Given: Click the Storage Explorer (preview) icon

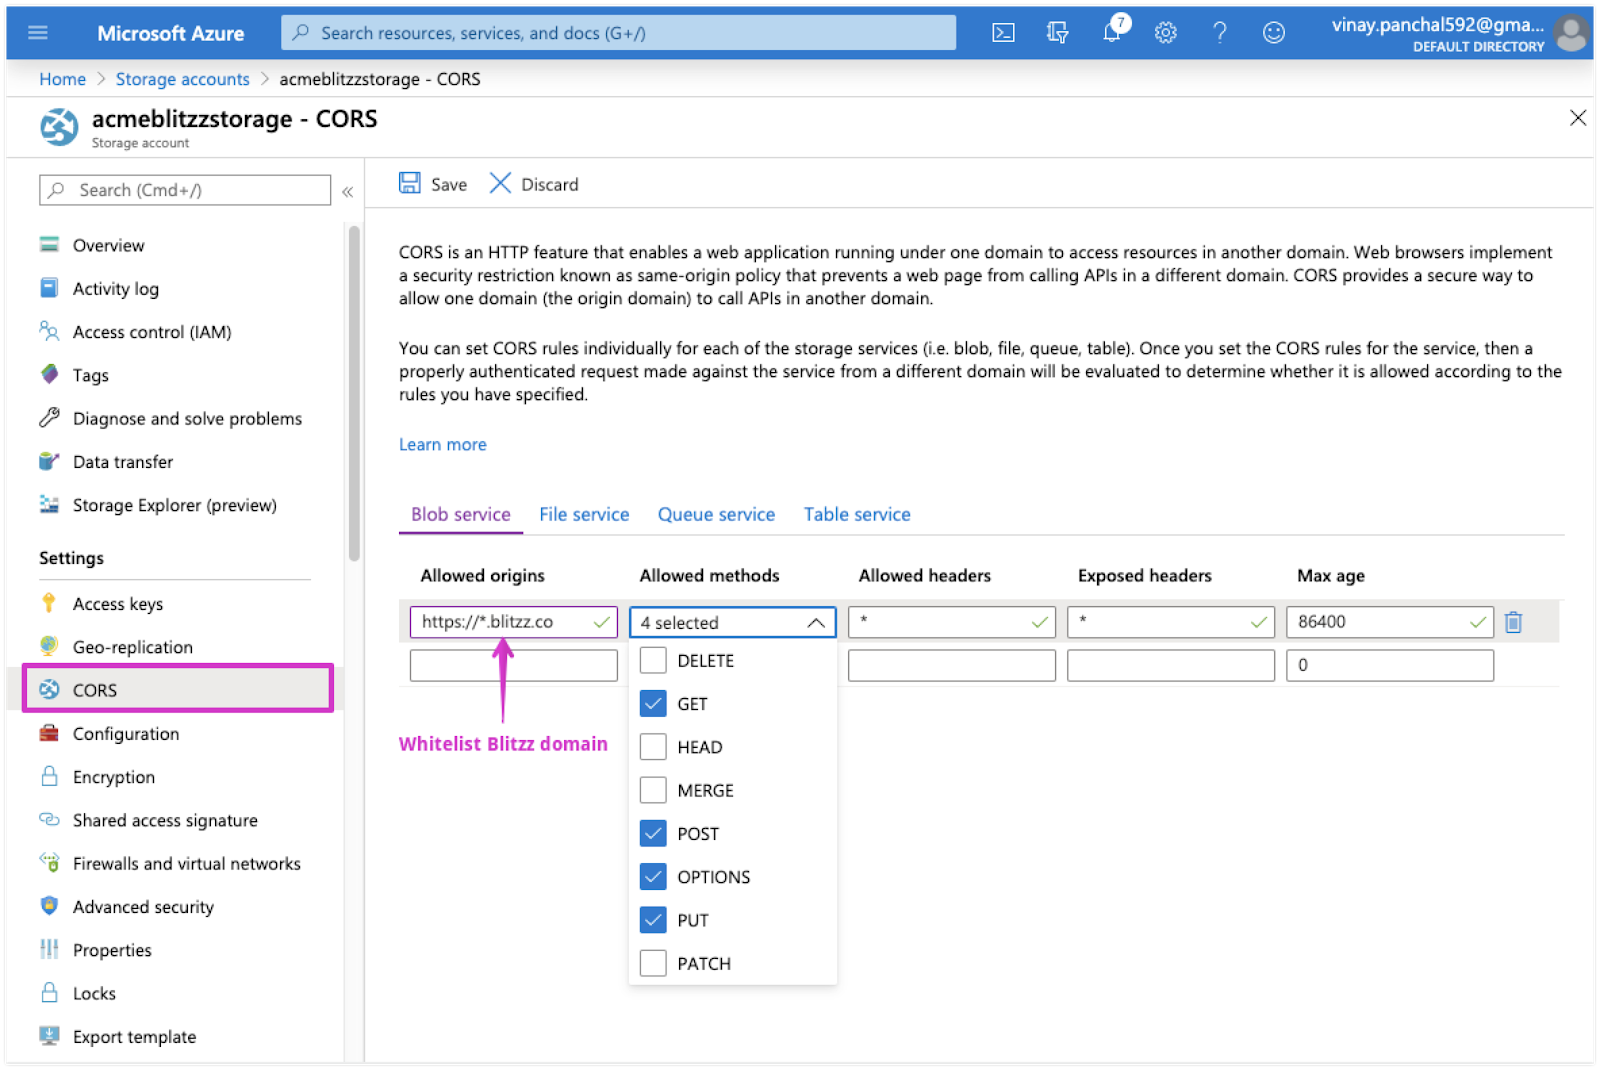Looking at the screenshot, I should [49, 504].
